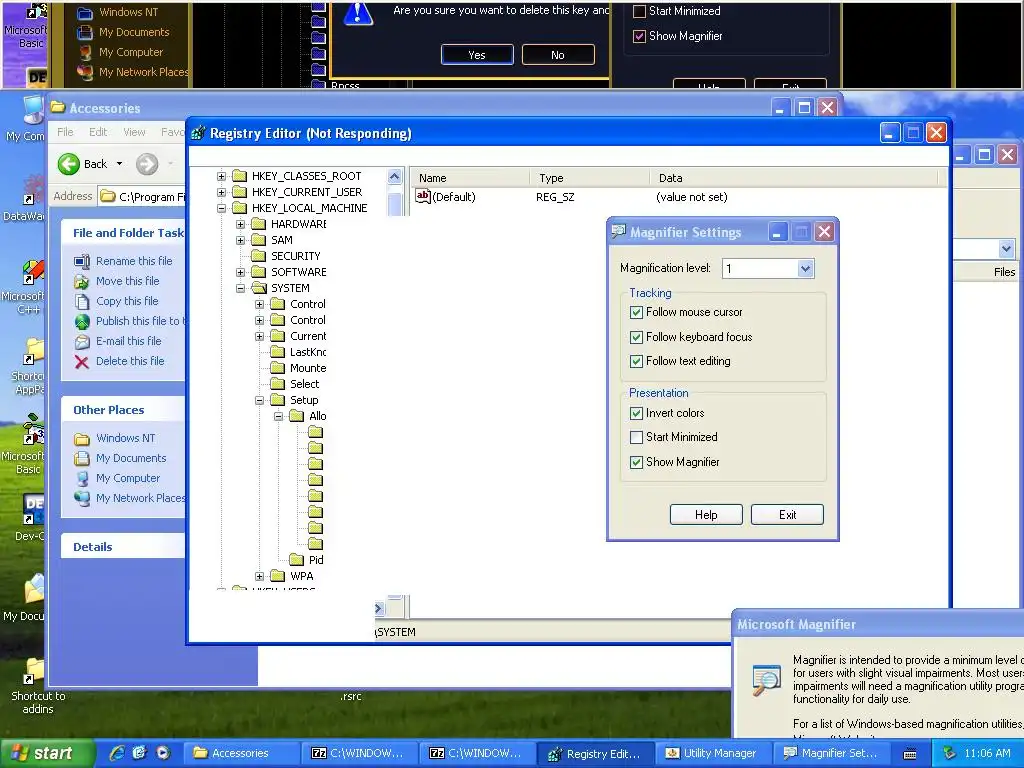Select the SECURITY key folder icon

pos(259,256)
